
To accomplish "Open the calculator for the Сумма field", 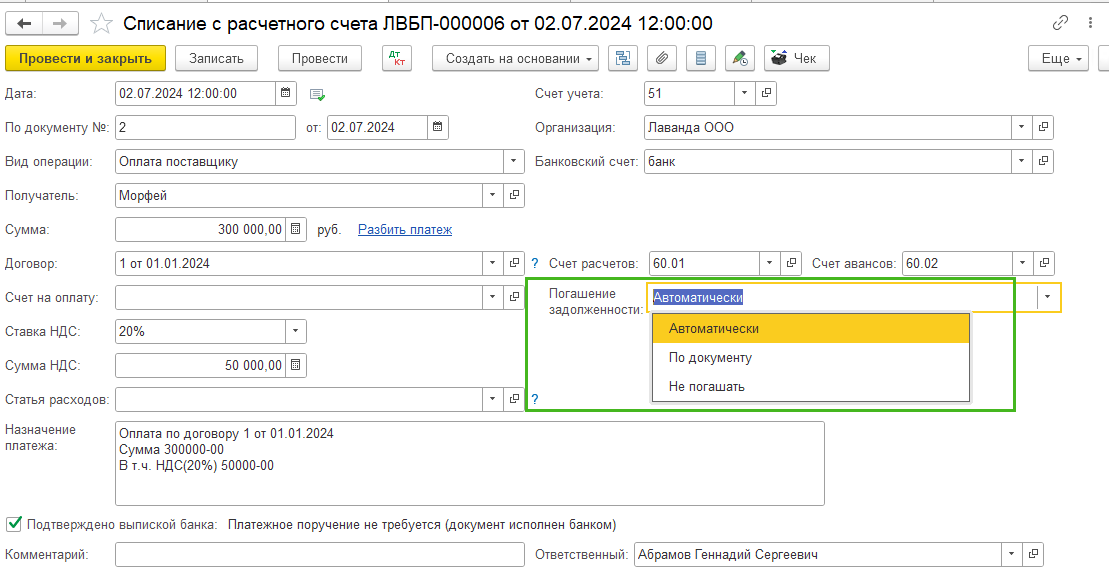I will (296, 230).
